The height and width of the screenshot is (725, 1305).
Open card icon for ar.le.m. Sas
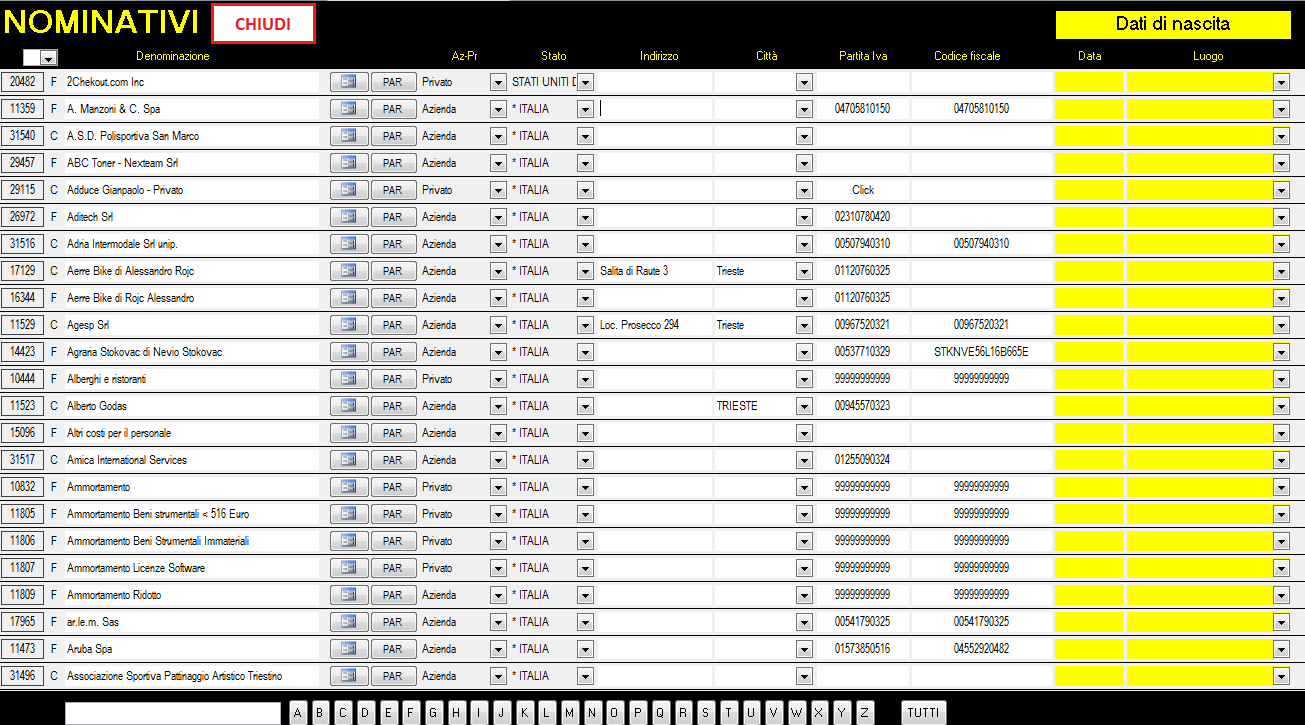[349, 622]
